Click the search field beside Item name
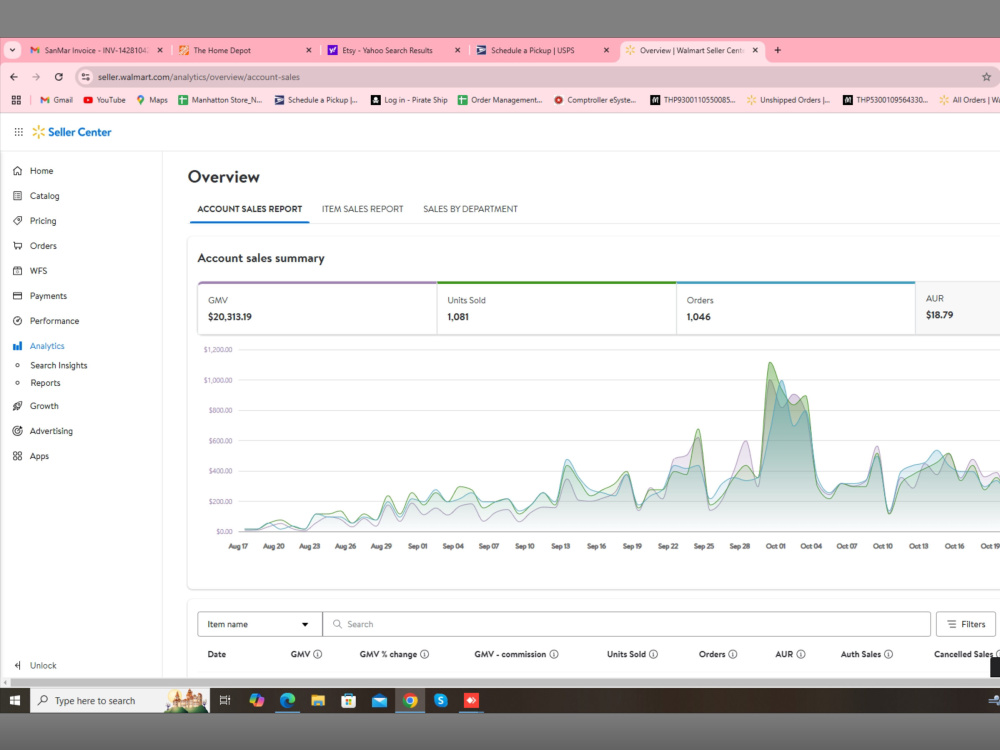Viewport: 1000px width, 750px height. point(627,624)
